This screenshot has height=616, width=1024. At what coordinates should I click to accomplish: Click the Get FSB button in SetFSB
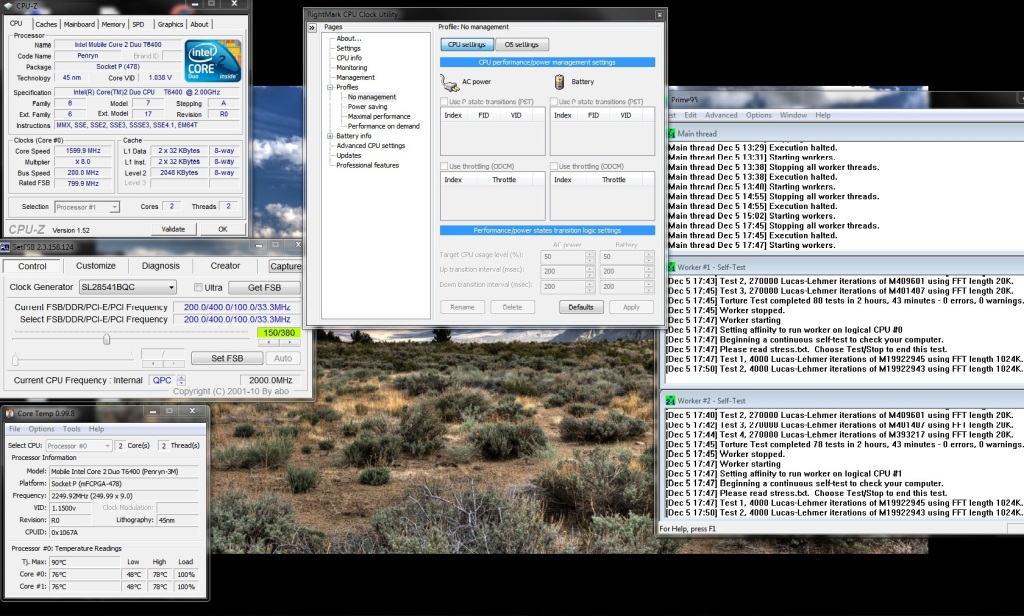[x=264, y=287]
